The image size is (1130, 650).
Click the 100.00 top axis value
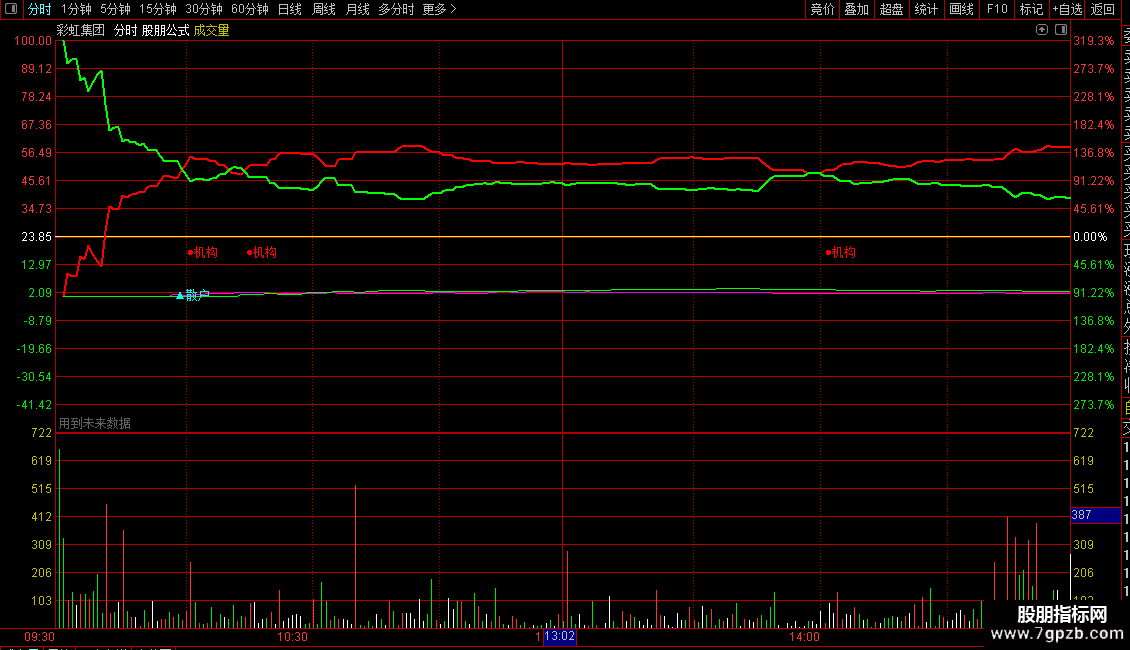click(33, 41)
